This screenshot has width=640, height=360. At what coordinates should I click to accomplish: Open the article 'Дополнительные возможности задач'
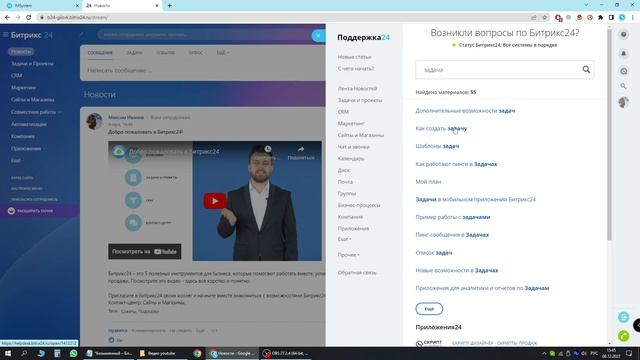click(465, 111)
